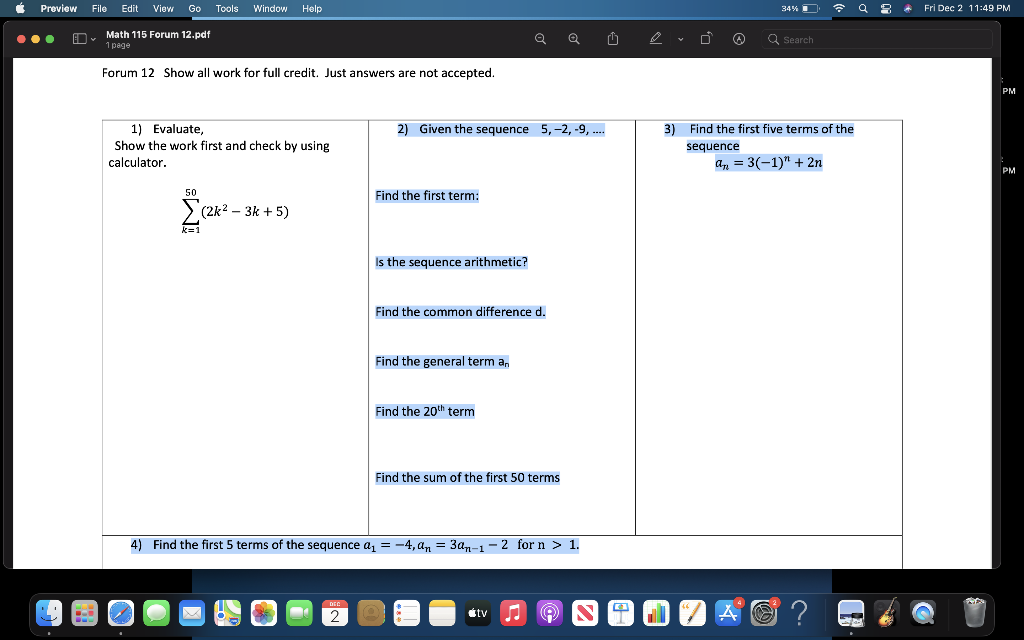Click the document title Math 115 Forum 12.pdf
This screenshot has width=1024, height=640.
point(158,34)
